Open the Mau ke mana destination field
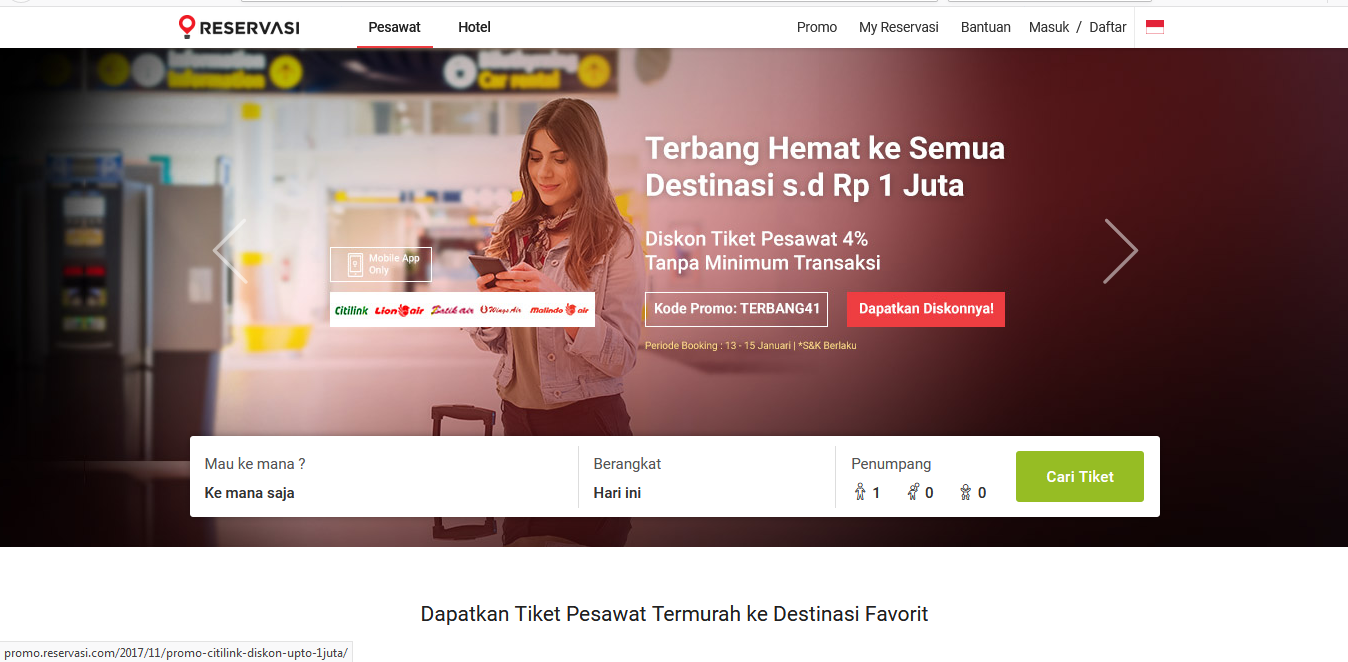Image resolution: width=1348 pixels, height=662 pixels. [384, 477]
